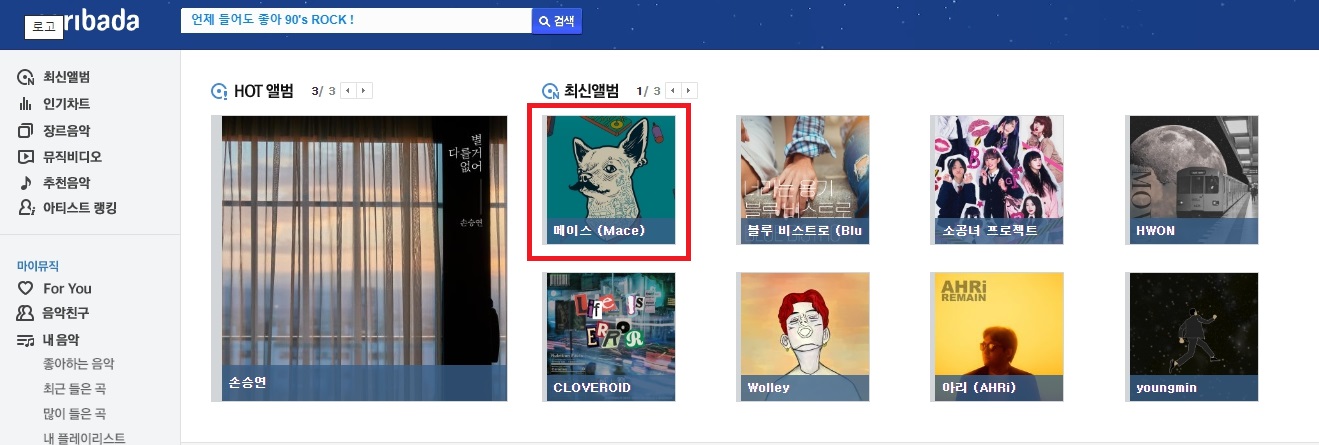This screenshot has width=1319, height=445.
Task: Open 최근 들은 곡 list
Action: pos(75,389)
